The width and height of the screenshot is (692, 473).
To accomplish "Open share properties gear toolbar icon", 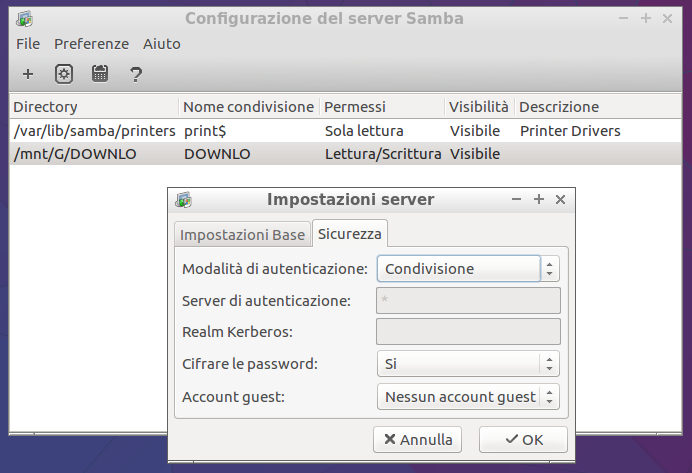I will click(x=64, y=74).
